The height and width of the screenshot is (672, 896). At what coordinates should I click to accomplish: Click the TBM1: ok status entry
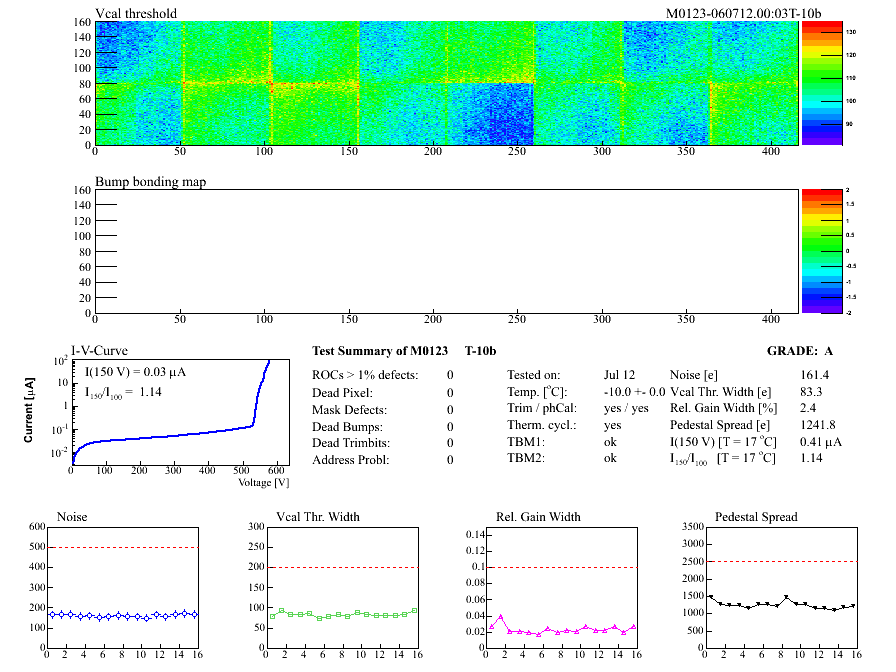[x=565, y=441]
